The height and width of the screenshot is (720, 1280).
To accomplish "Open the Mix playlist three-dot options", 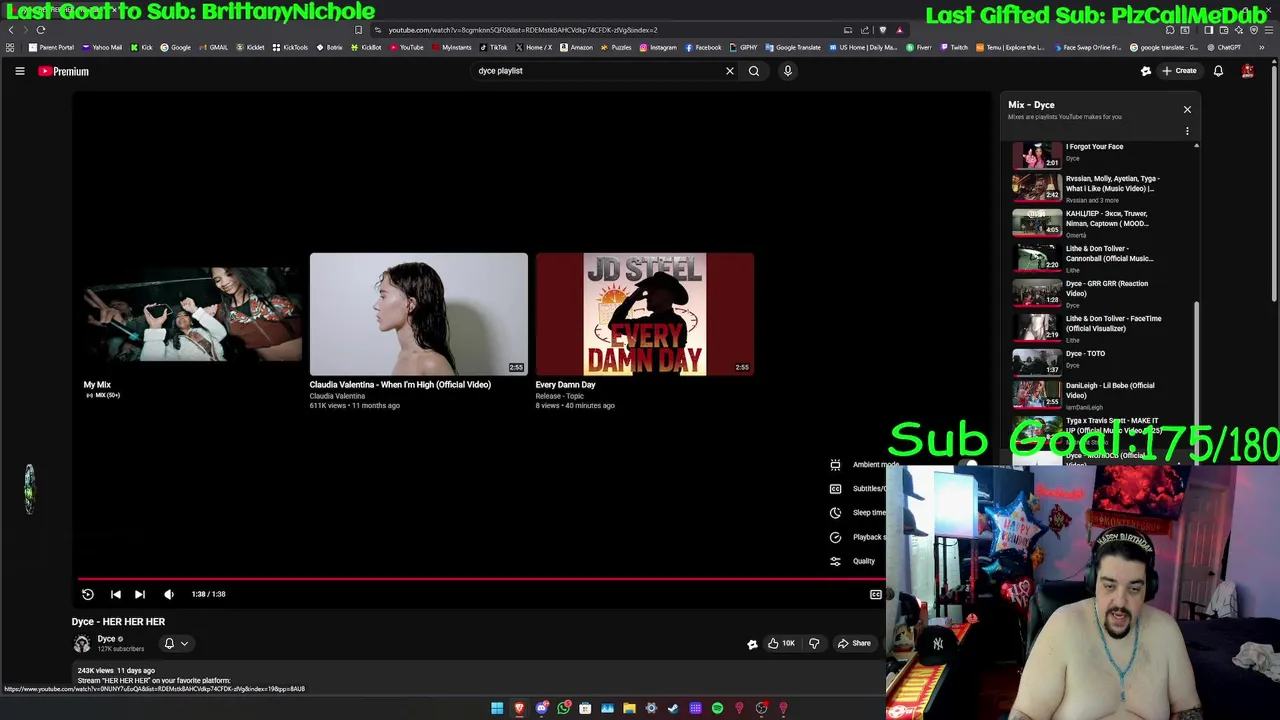I will click(1187, 131).
